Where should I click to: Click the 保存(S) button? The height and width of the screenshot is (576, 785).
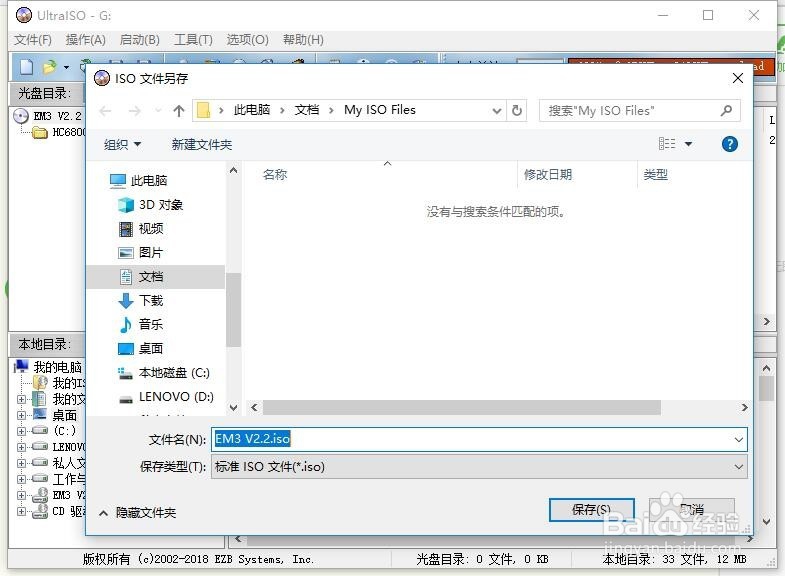(591, 509)
